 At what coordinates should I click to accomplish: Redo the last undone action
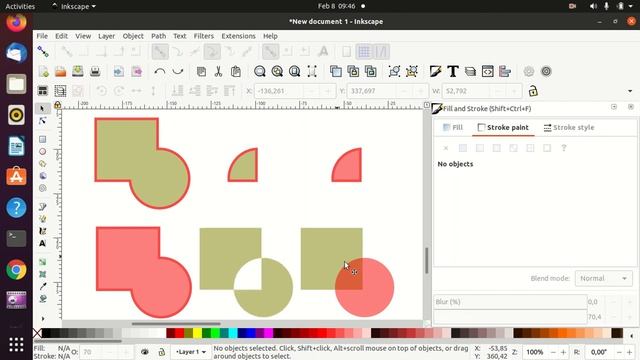click(178, 71)
